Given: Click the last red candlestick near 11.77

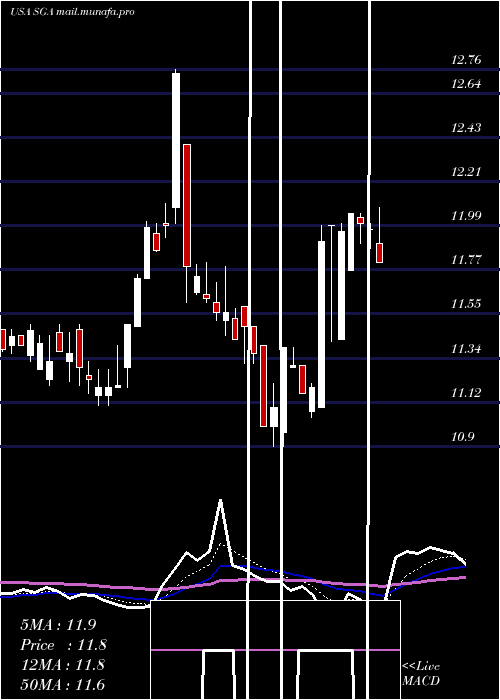Looking at the screenshot, I should 379,253.
